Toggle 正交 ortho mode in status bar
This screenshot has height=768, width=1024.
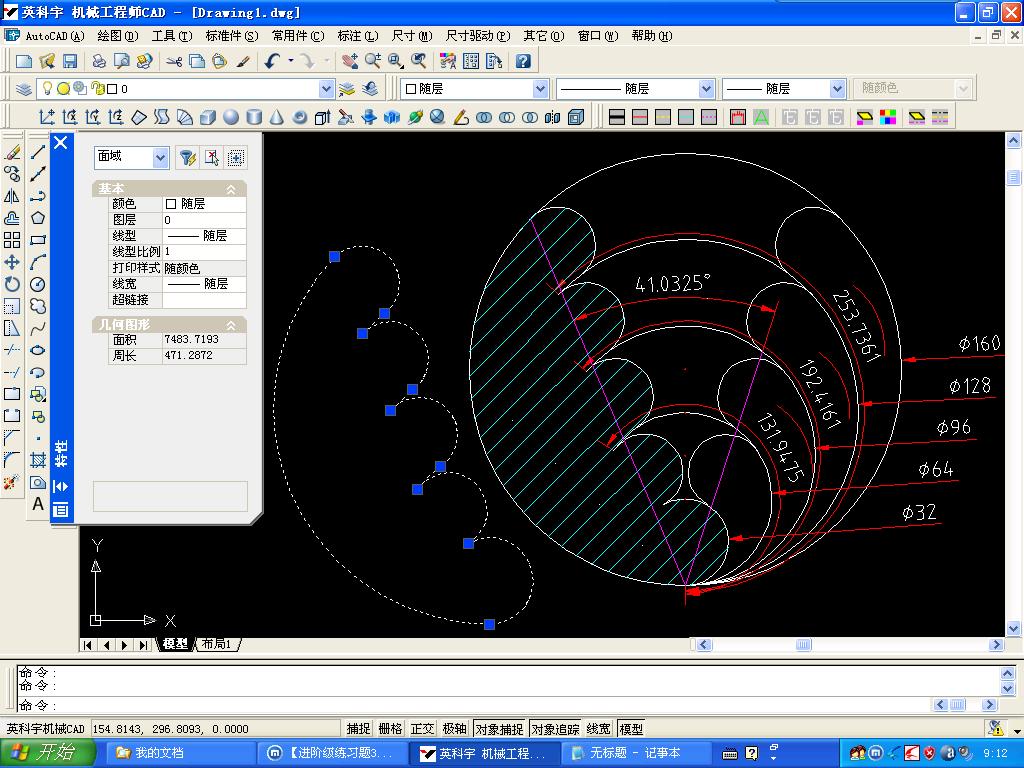[422, 729]
